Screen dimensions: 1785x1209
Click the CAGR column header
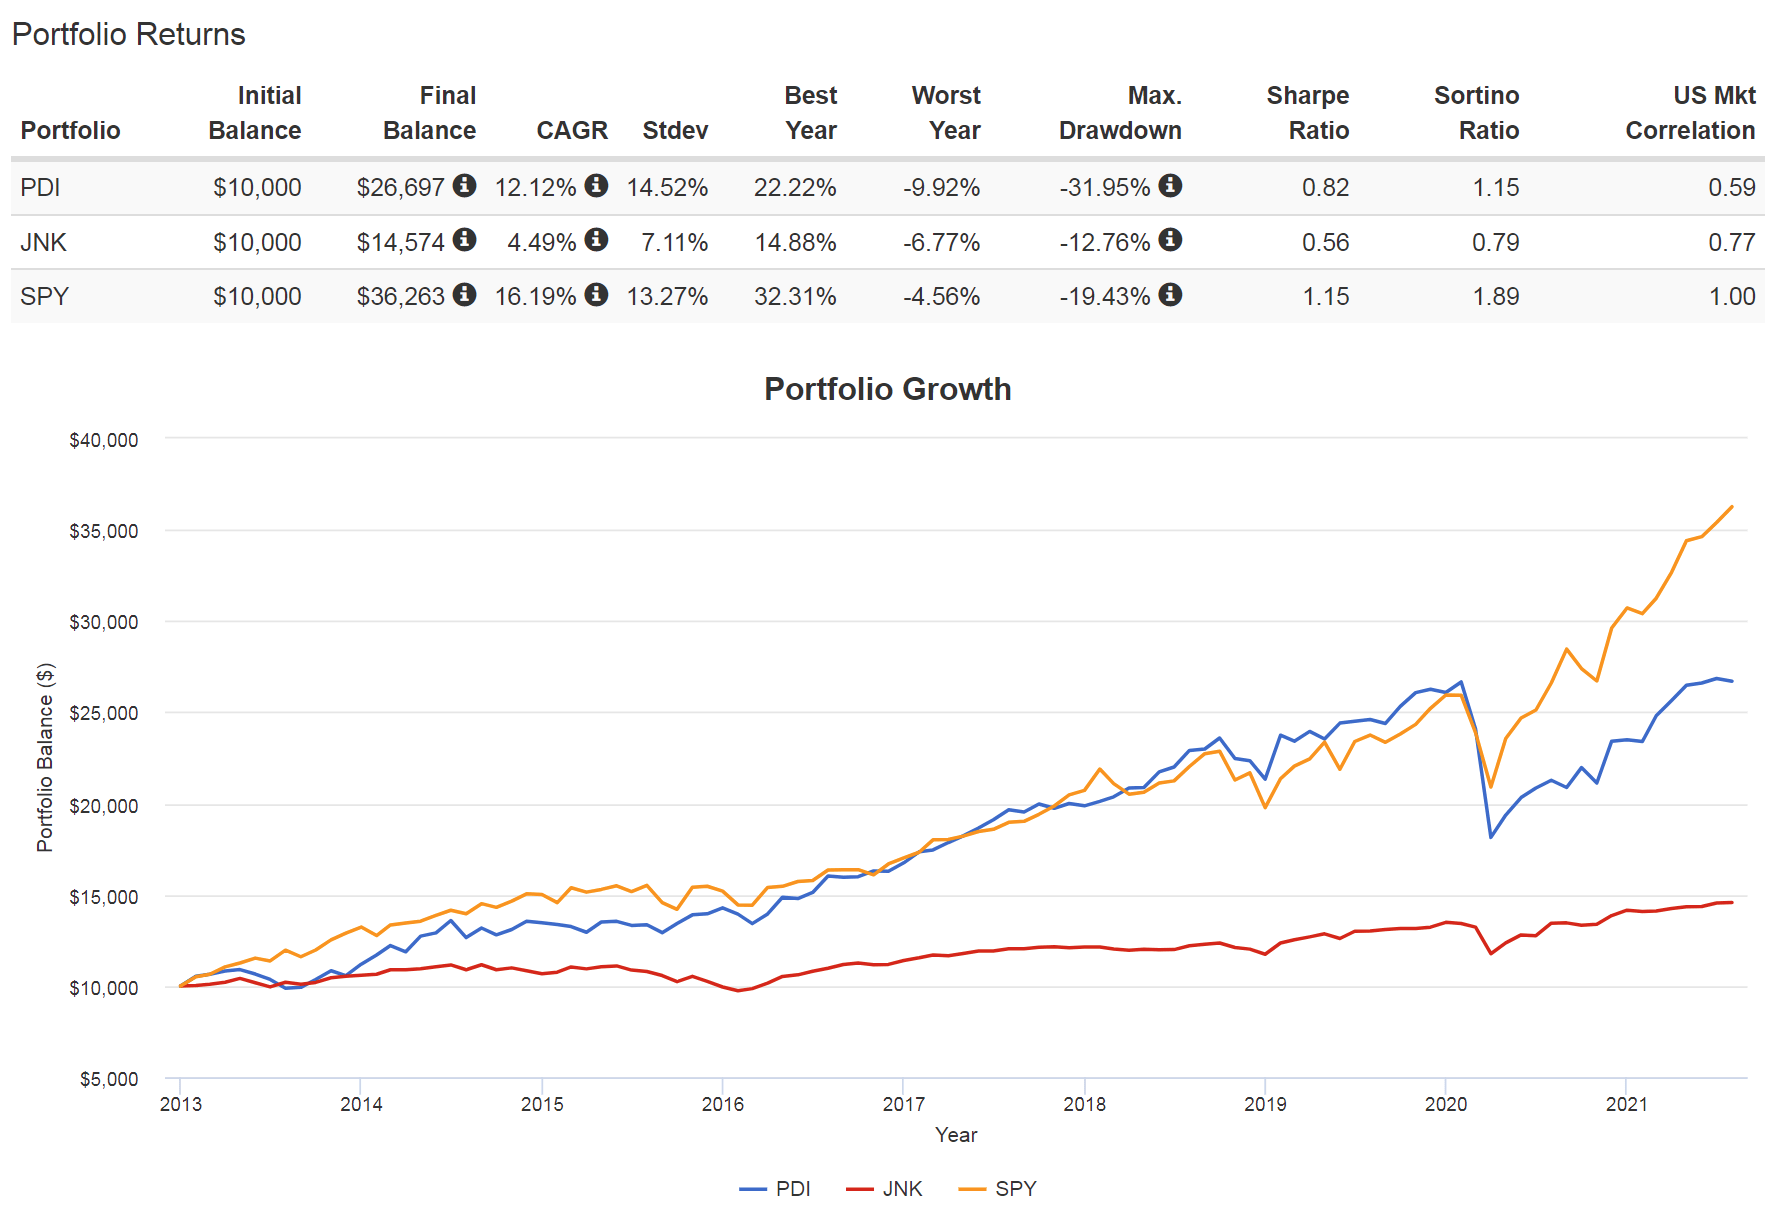coord(572,131)
